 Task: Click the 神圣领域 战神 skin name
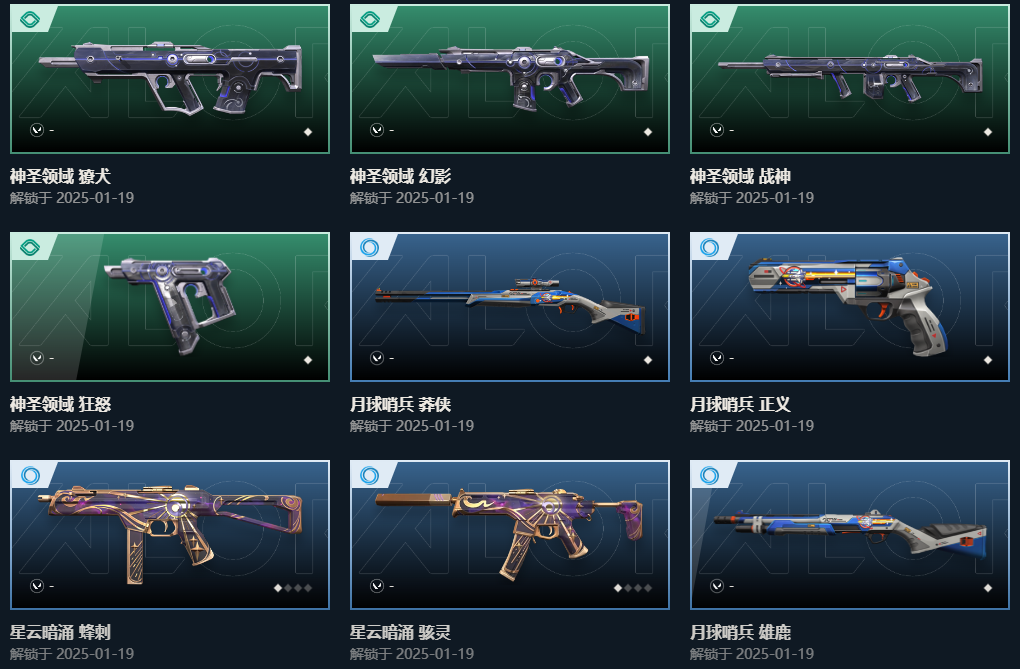(740, 176)
